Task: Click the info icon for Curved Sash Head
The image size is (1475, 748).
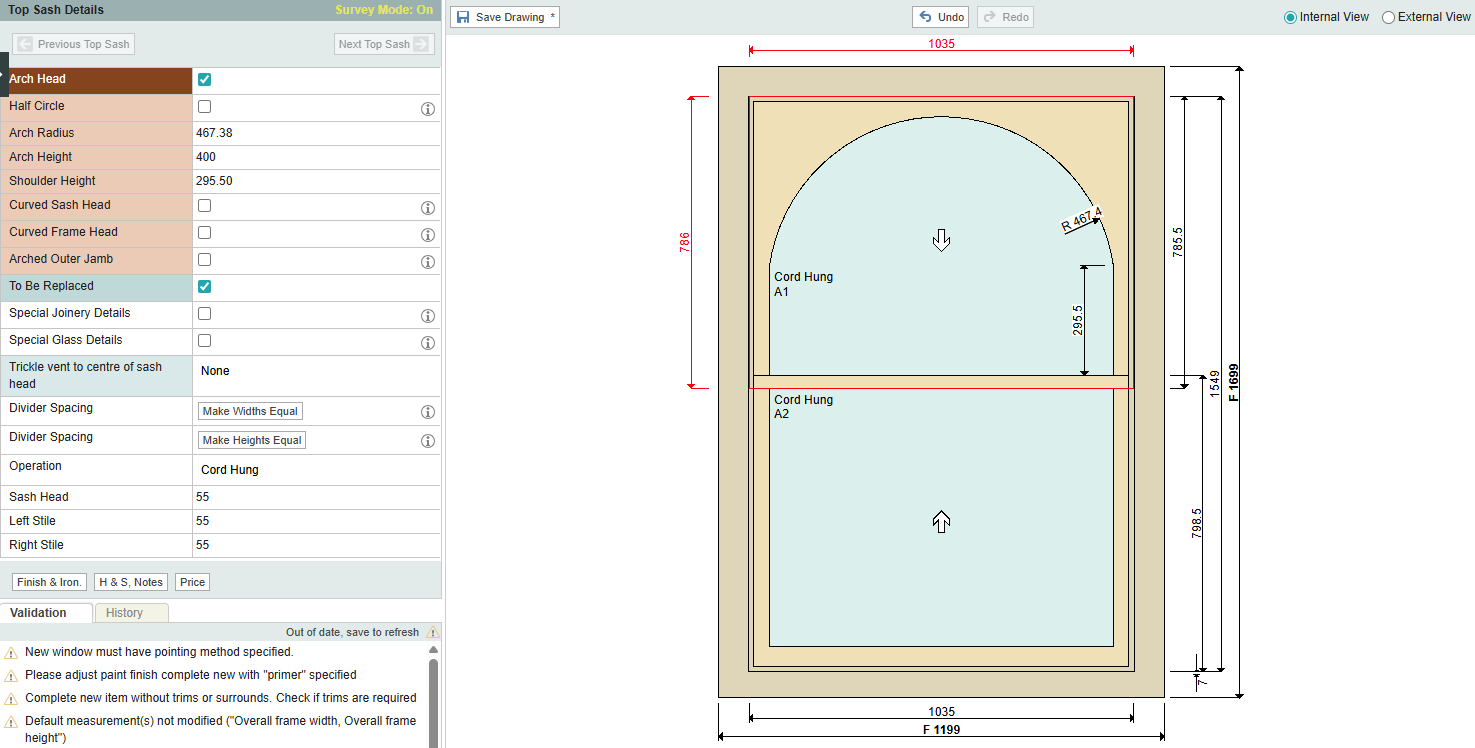Action: [x=428, y=208]
